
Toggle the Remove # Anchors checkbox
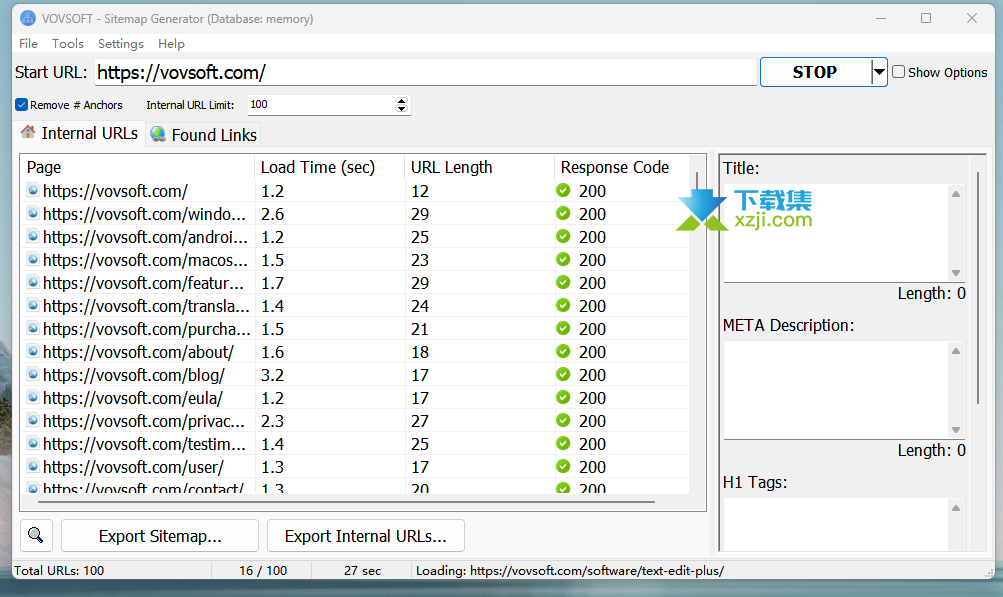click(22, 104)
